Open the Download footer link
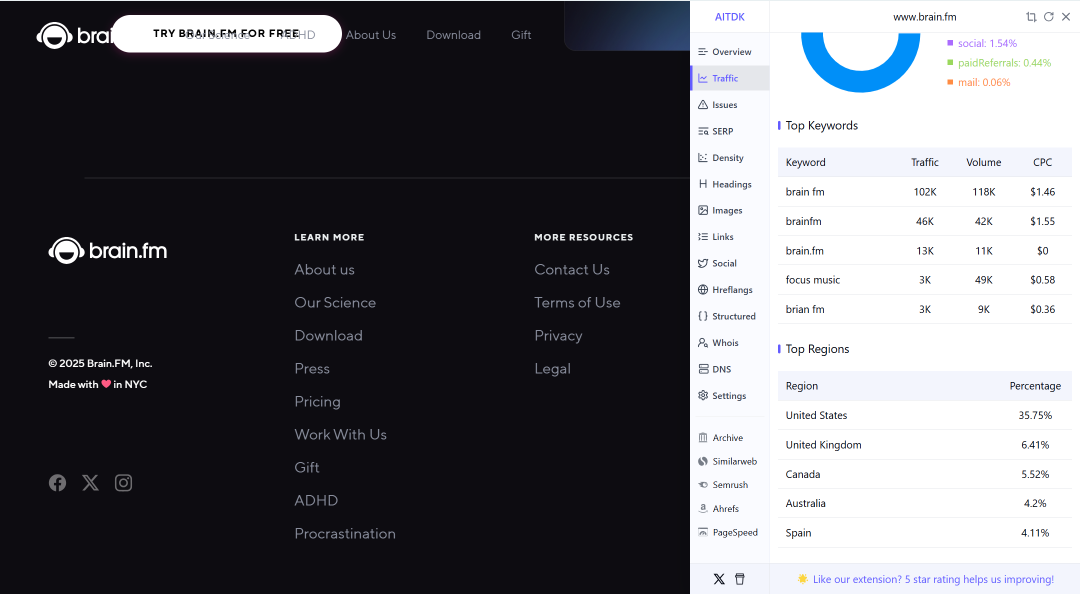This screenshot has height=594, width=1080. [329, 336]
